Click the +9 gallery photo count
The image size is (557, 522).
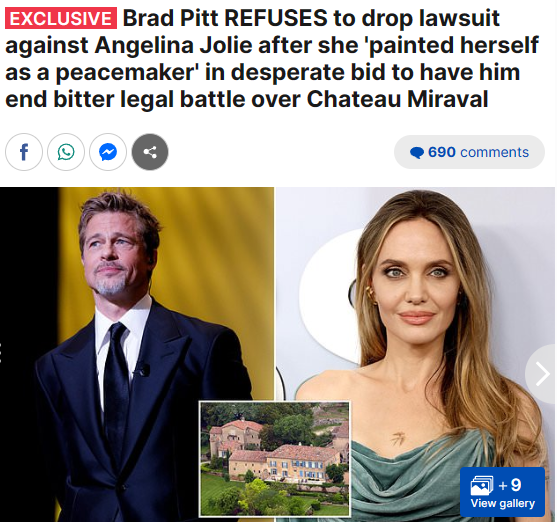click(x=510, y=485)
